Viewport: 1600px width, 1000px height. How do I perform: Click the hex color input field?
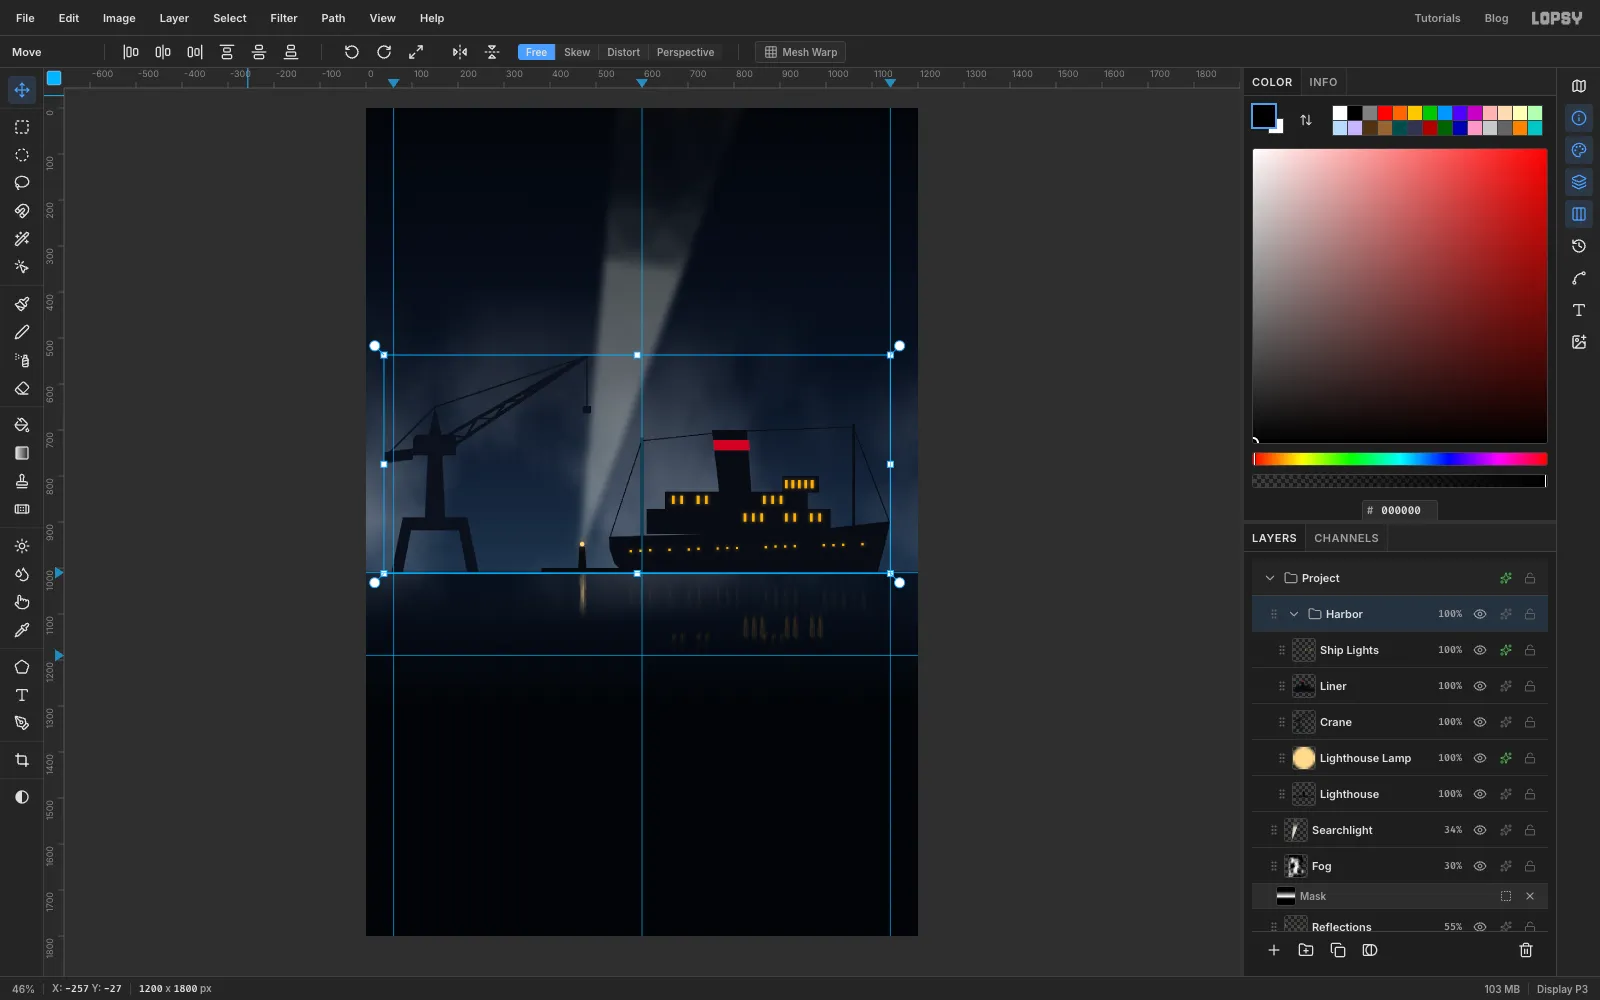1400,510
